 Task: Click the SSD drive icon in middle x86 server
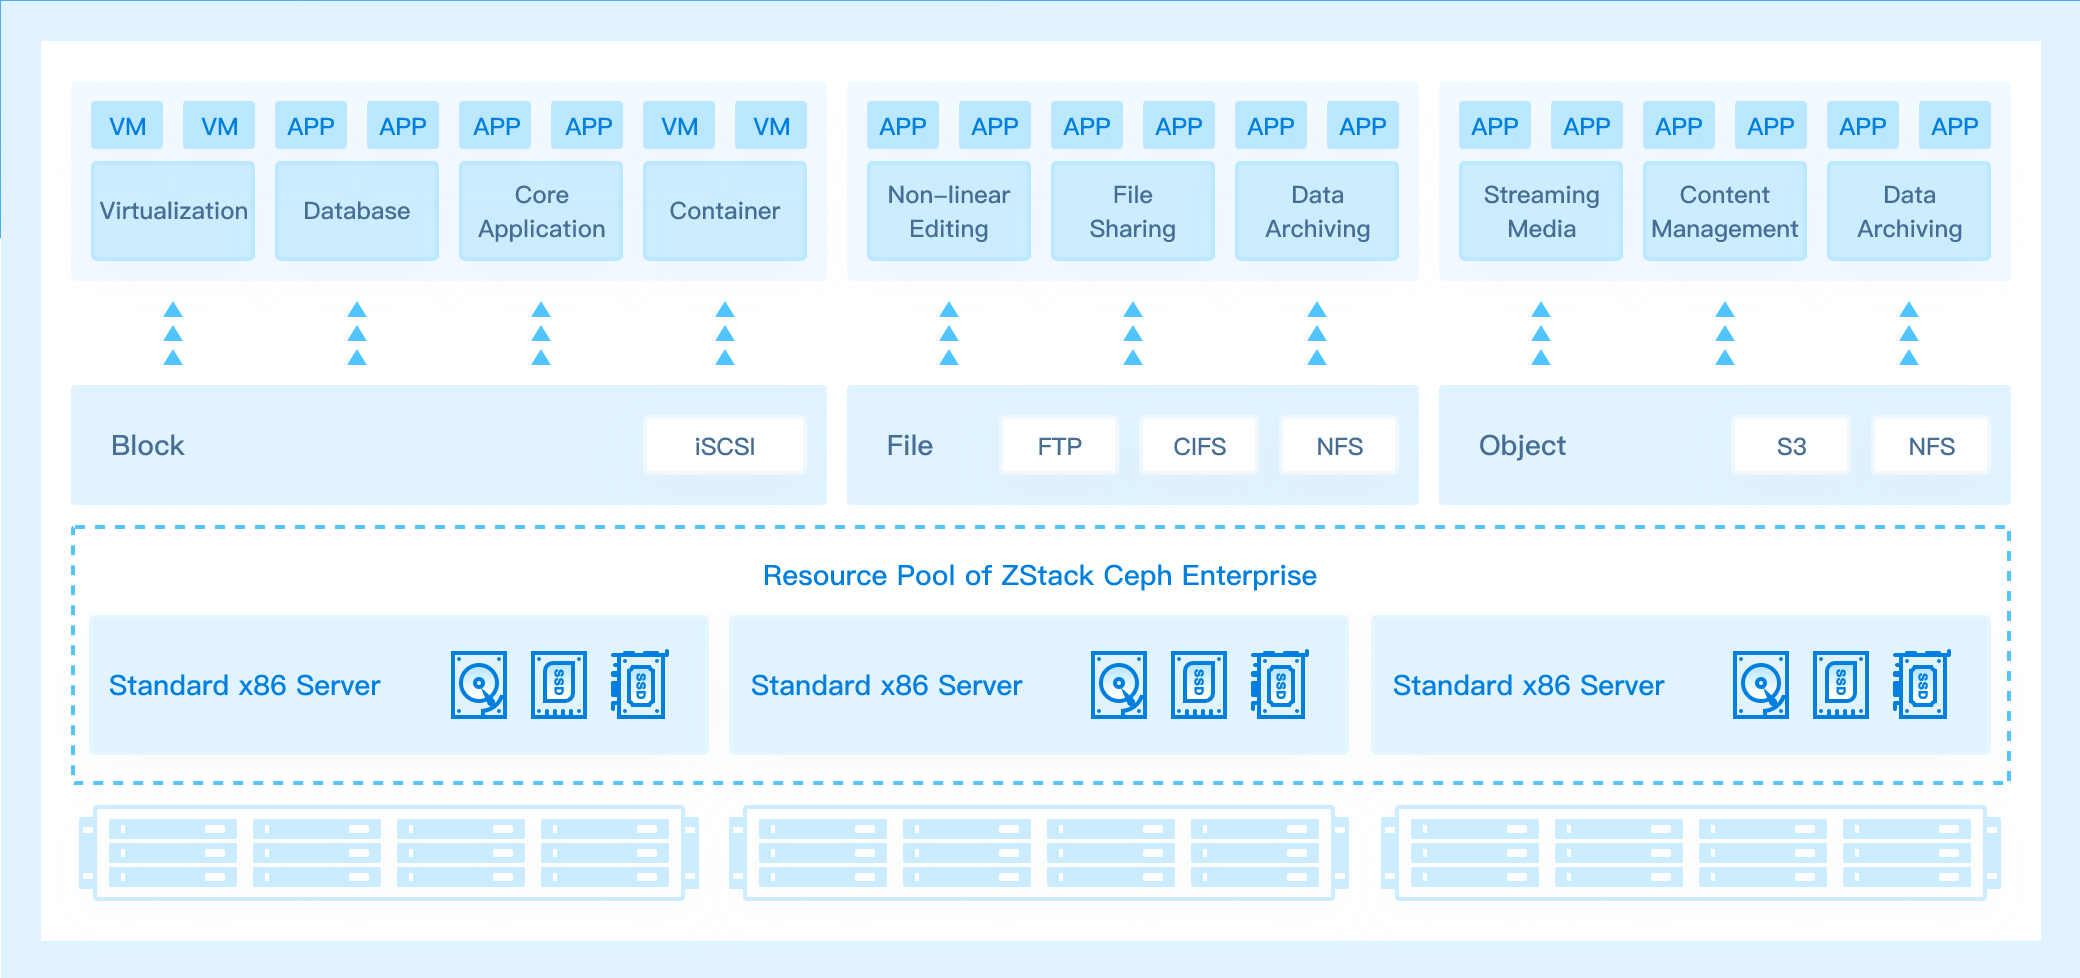point(1199,685)
